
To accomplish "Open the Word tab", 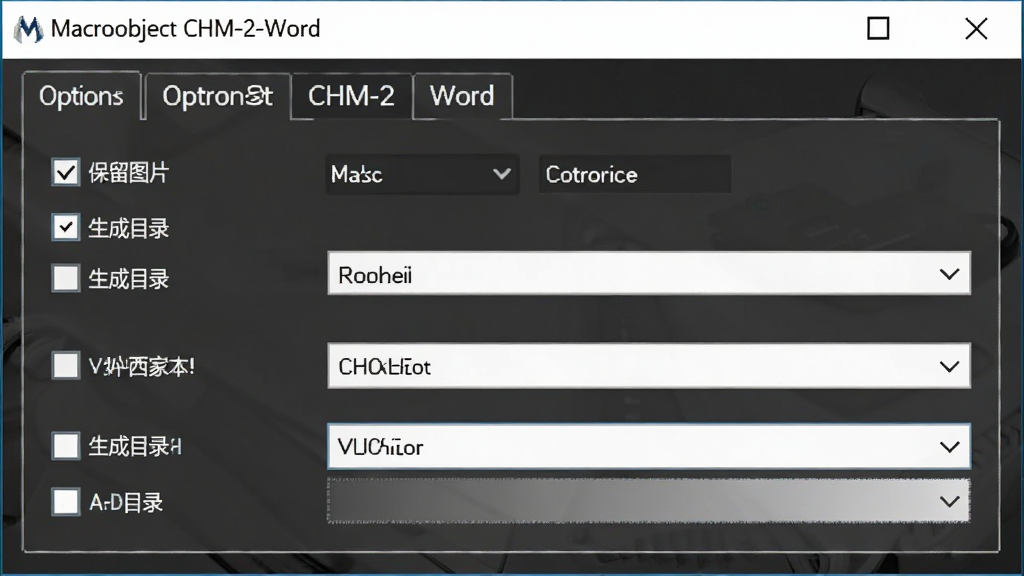I will pyautogui.click(x=462, y=96).
